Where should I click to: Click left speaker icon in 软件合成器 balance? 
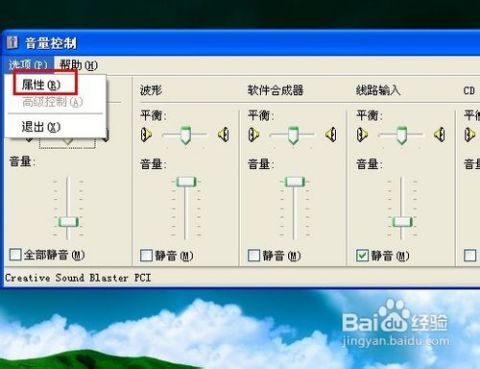254,134
